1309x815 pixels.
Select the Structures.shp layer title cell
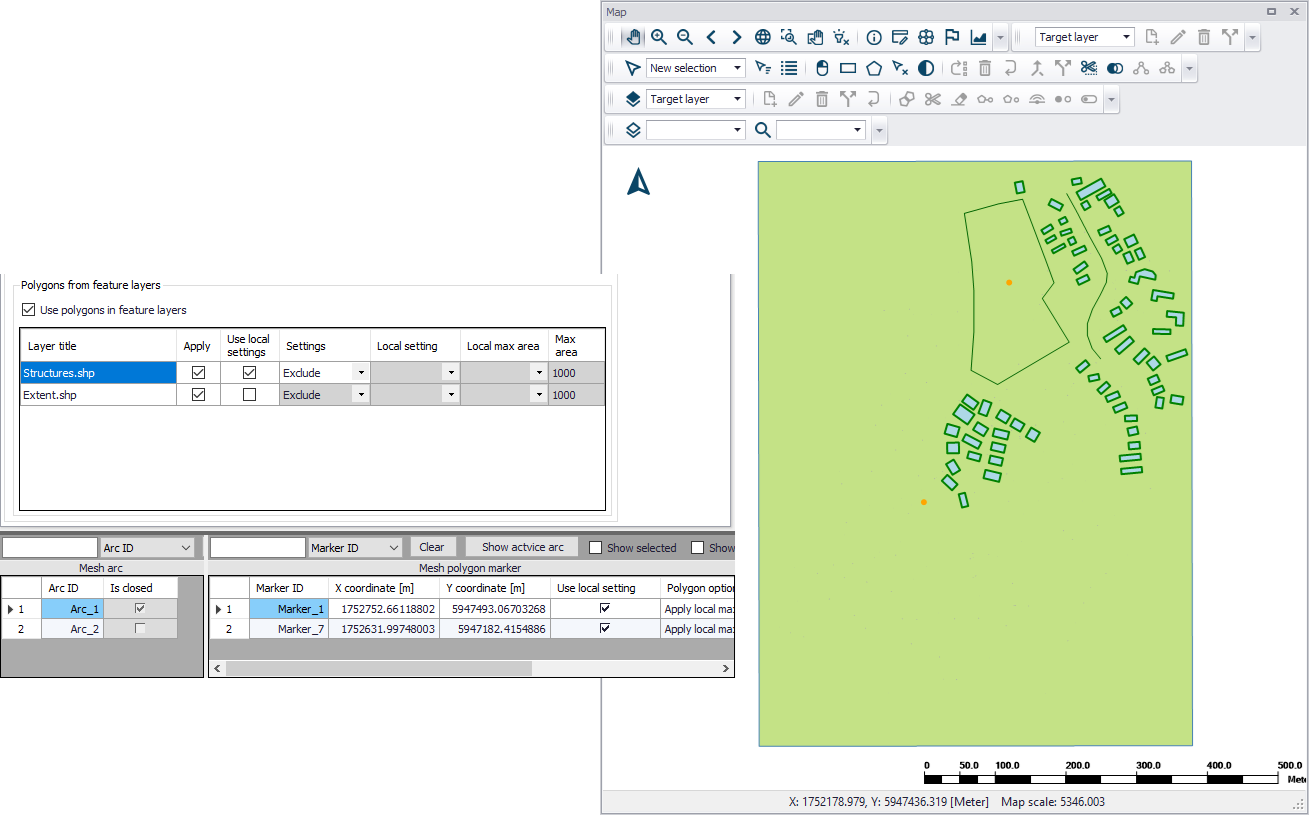point(99,372)
